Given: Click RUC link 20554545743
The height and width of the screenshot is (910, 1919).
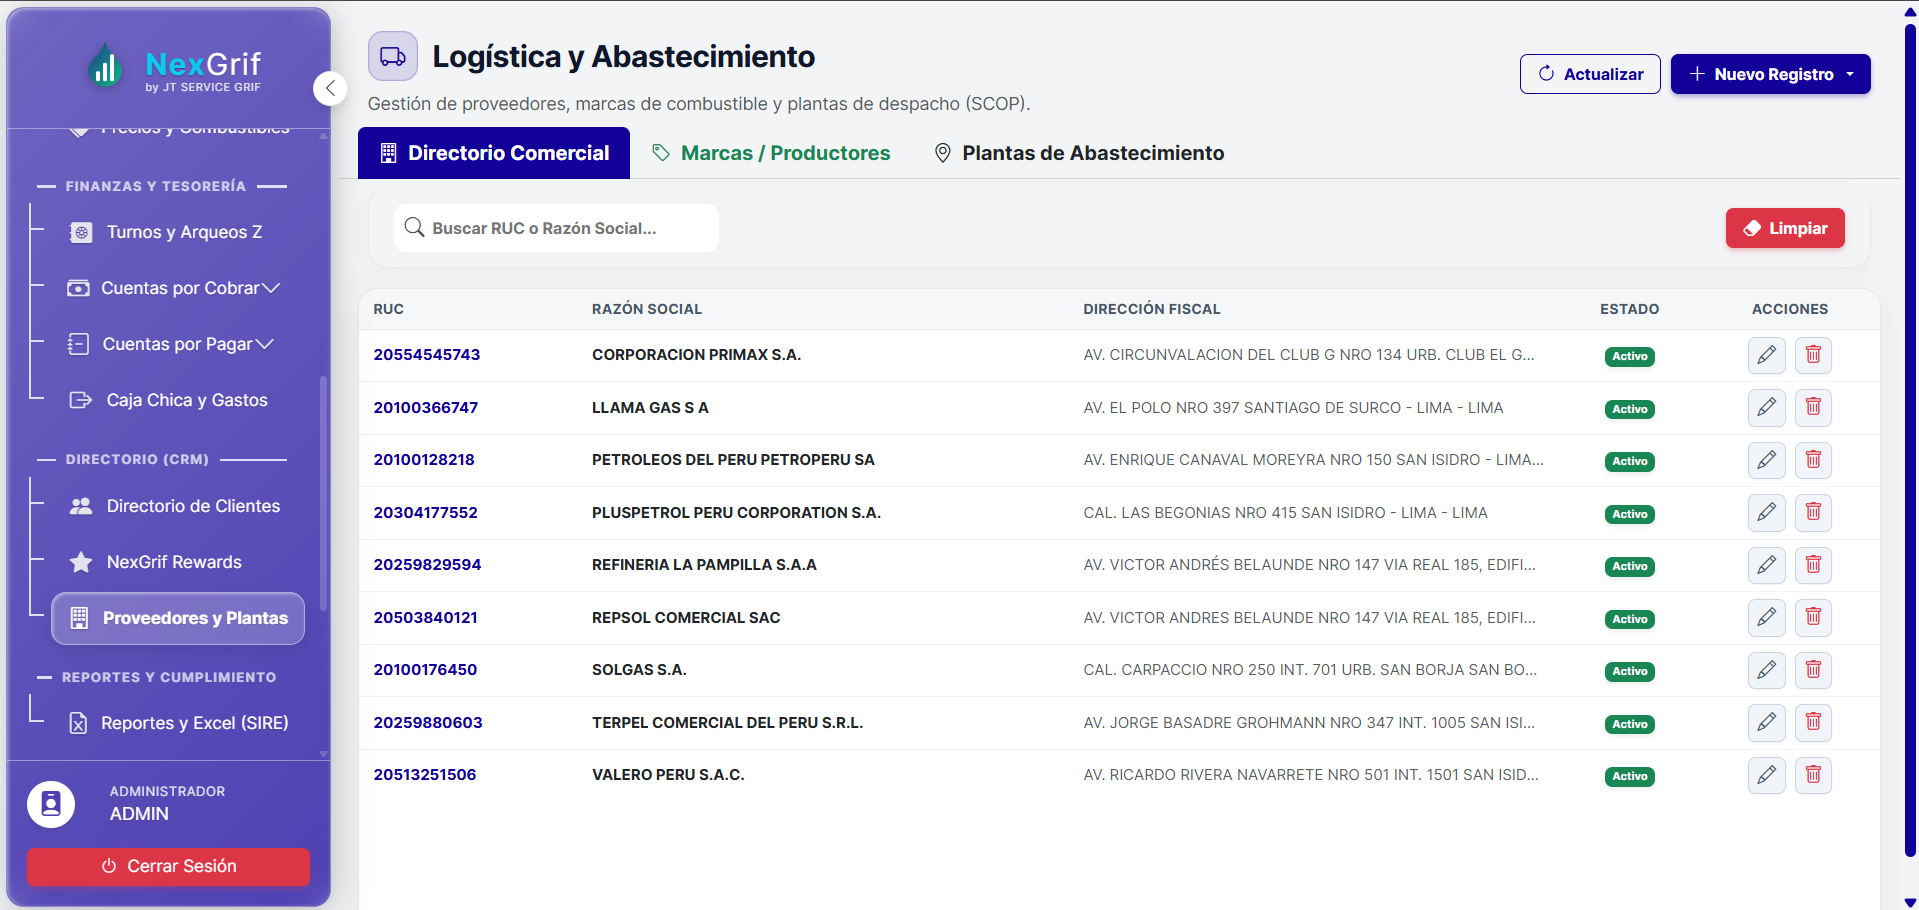Looking at the screenshot, I should click(x=427, y=355).
